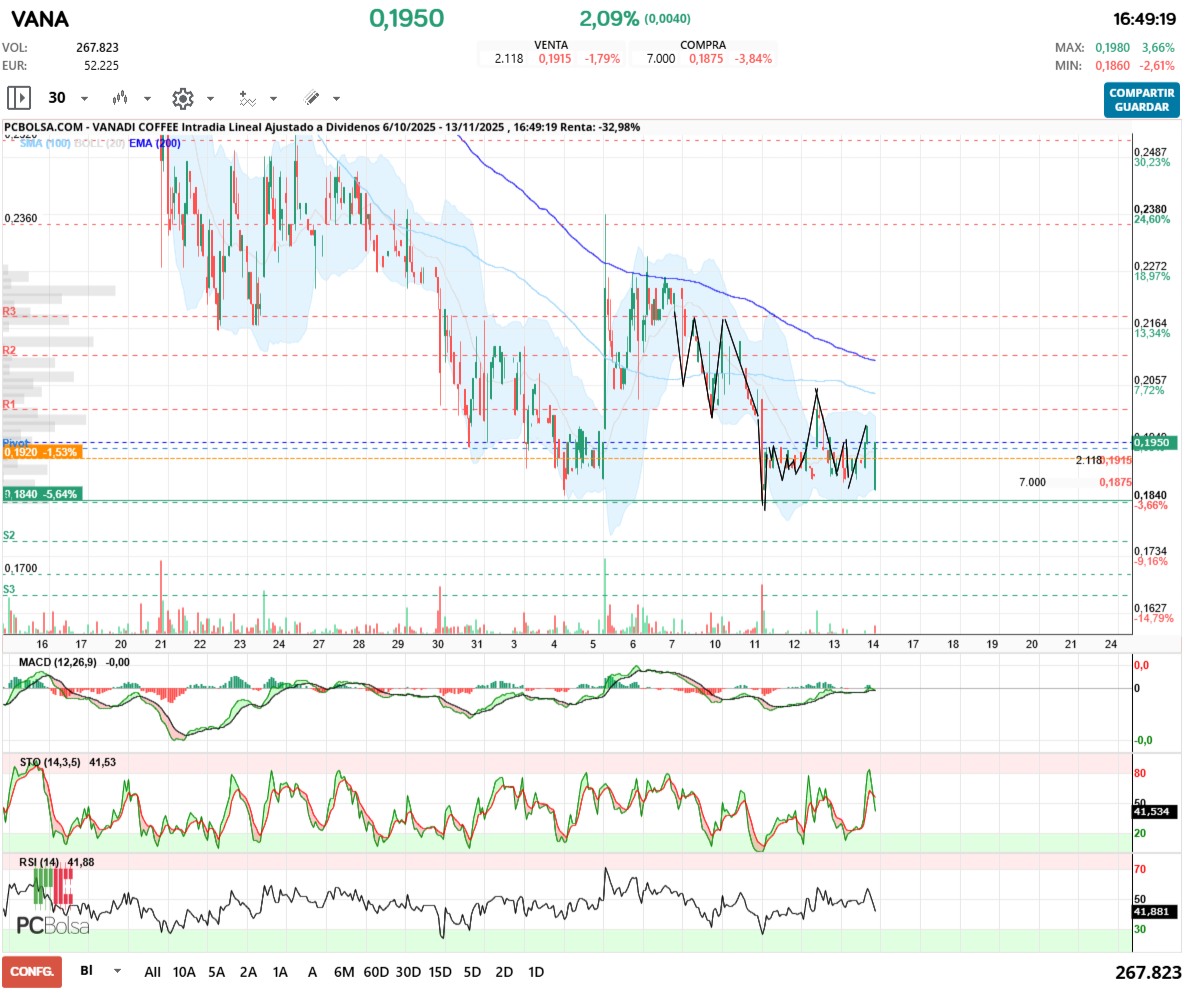Select the 1D time range

pyautogui.click(x=536, y=972)
